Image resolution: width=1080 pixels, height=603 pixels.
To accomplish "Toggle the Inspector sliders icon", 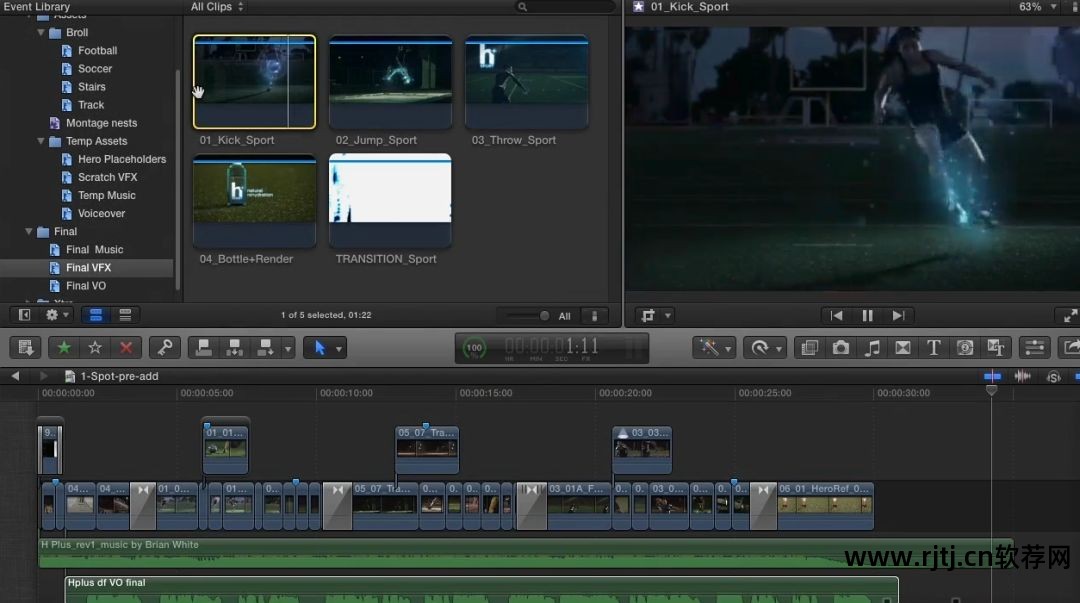I will (x=1035, y=348).
